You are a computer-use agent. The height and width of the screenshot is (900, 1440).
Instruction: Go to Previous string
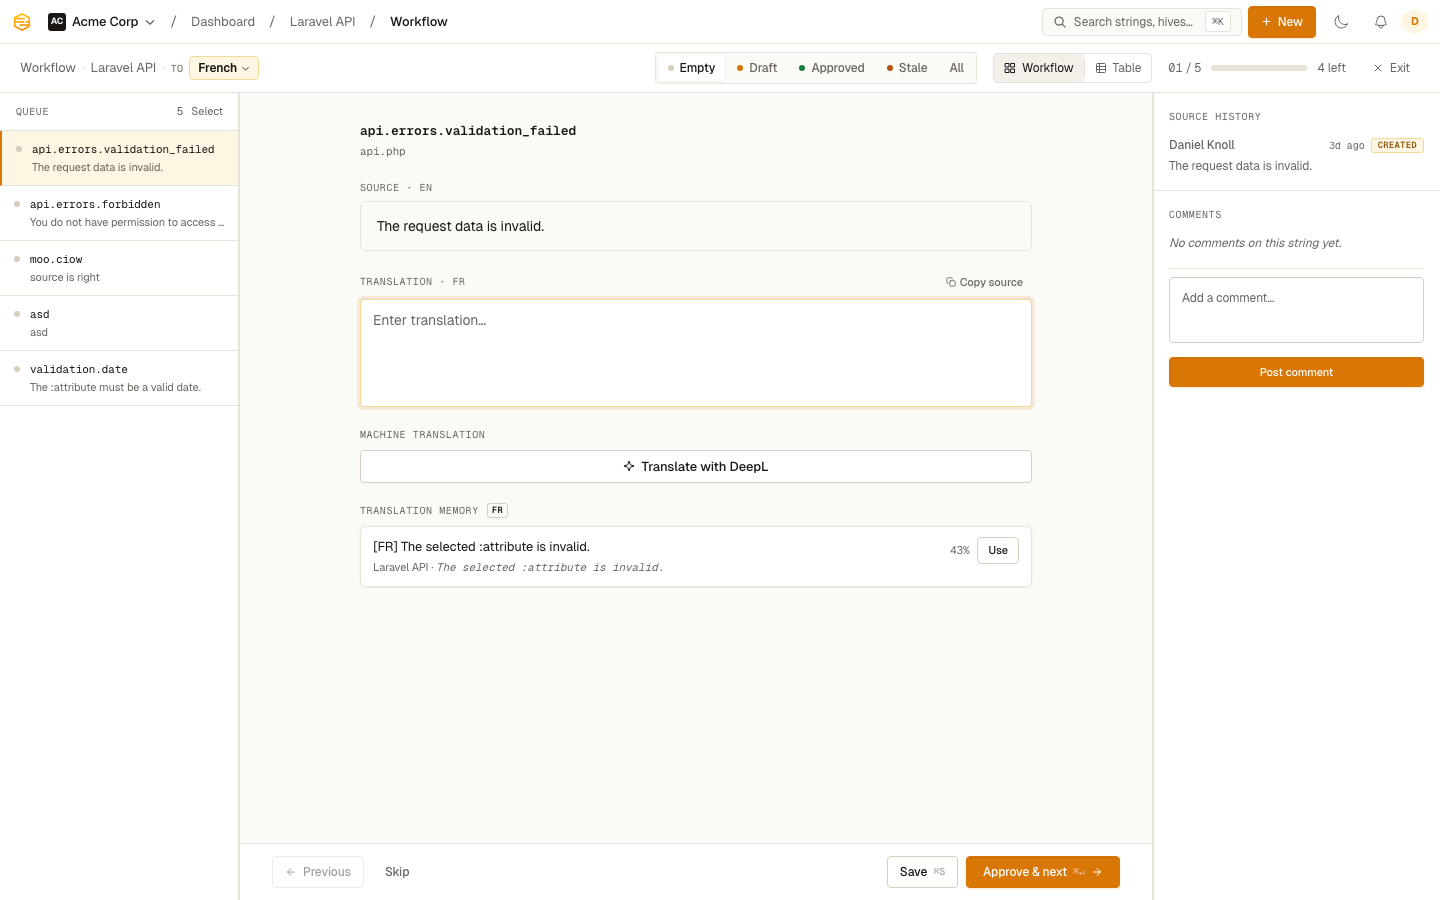[x=318, y=872]
